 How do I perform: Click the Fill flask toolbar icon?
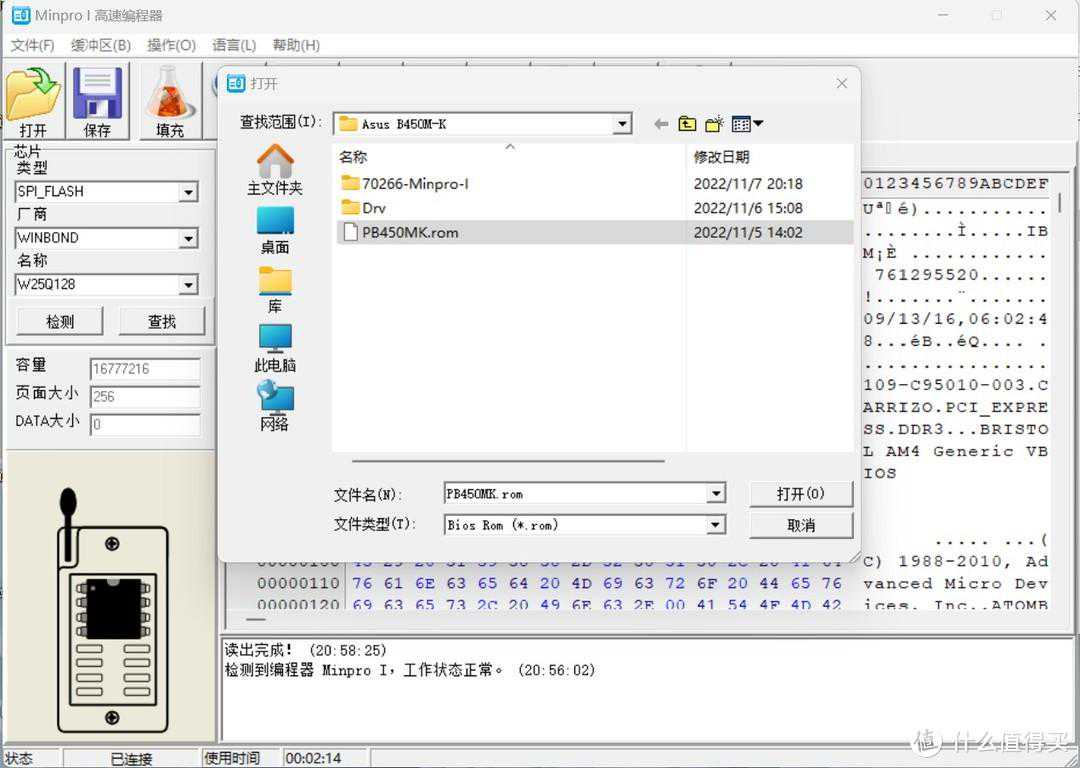click(x=170, y=100)
